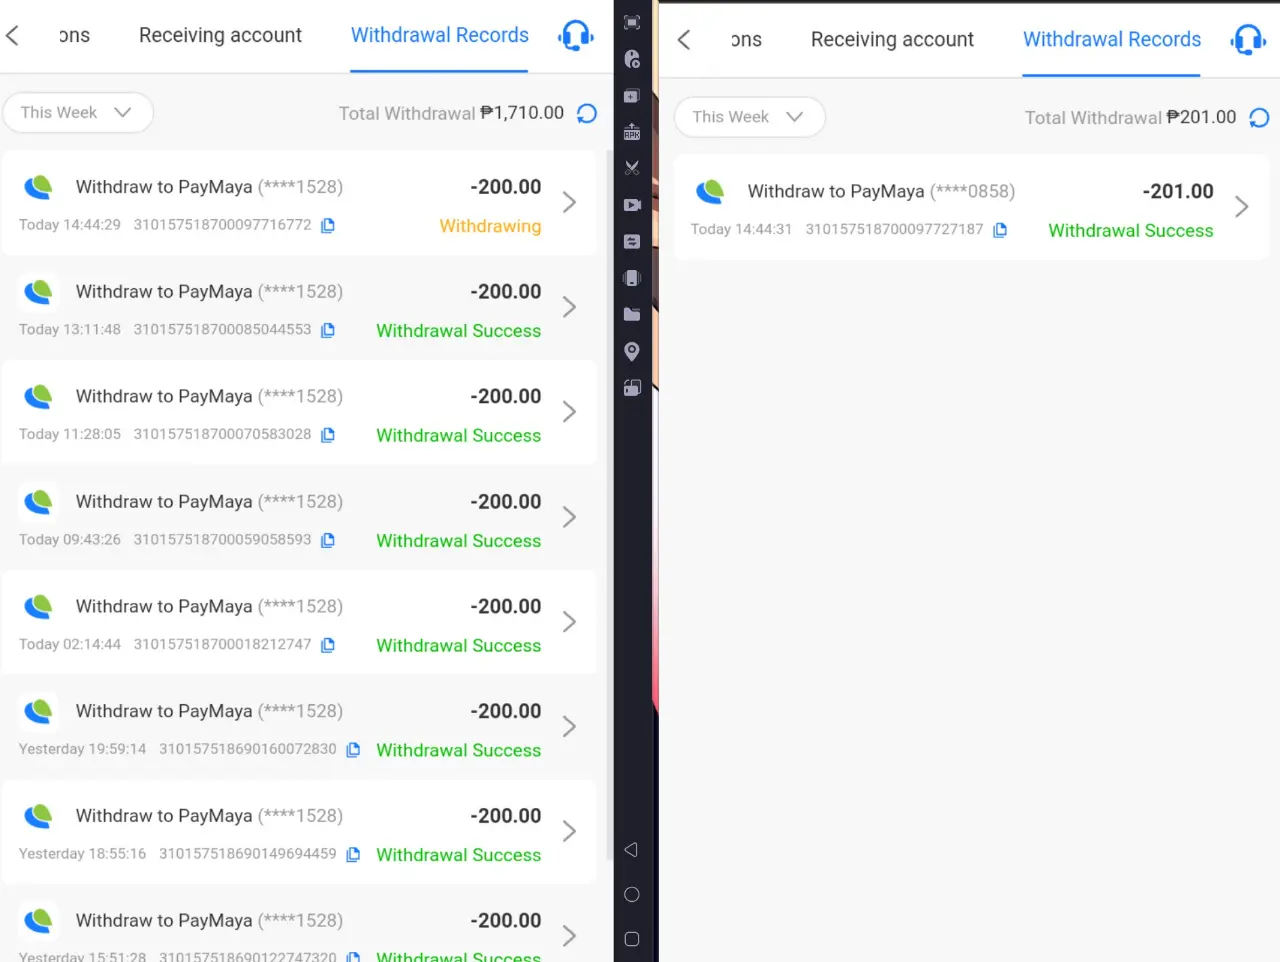Click the emulator fullscreen icon
Image resolution: width=1280 pixels, height=962 pixels.
(632, 22)
